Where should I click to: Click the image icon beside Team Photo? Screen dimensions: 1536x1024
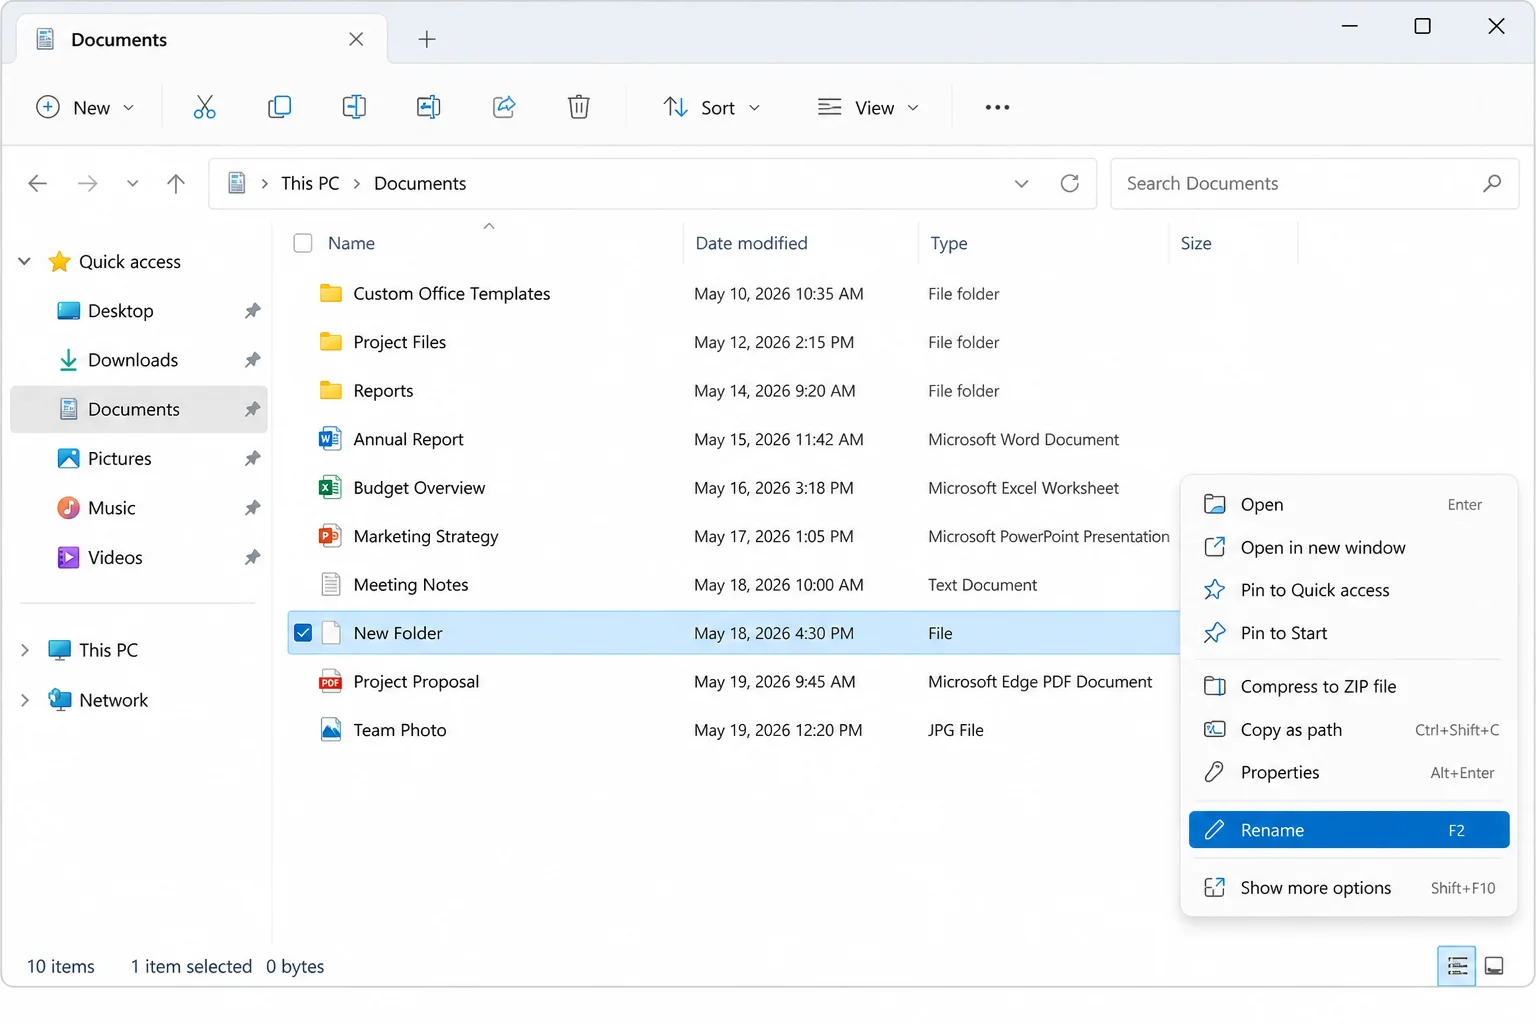click(x=330, y=730)
